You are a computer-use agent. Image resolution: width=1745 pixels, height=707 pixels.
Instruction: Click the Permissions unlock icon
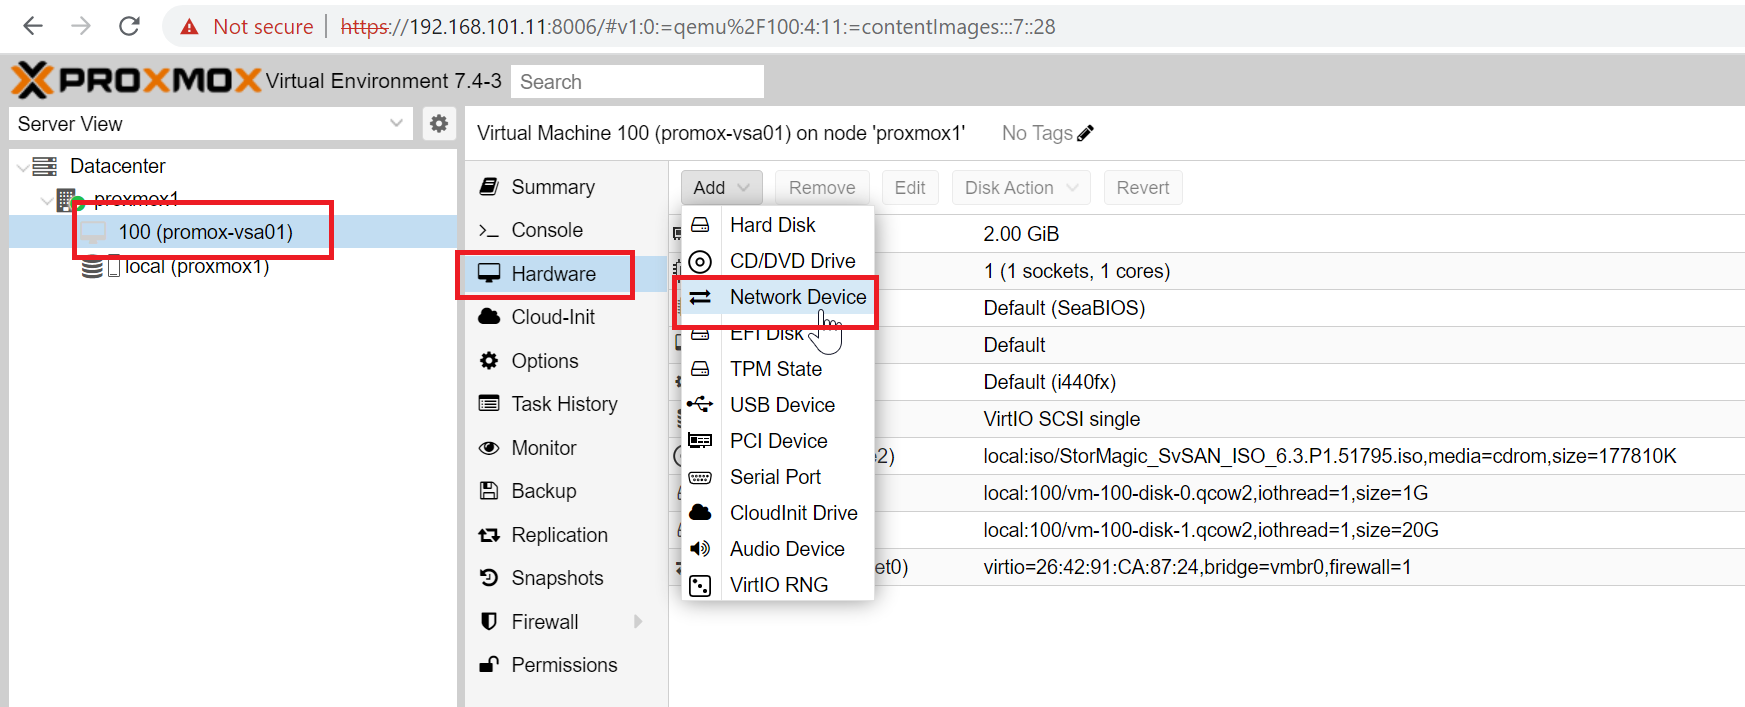tap(489, 665)
